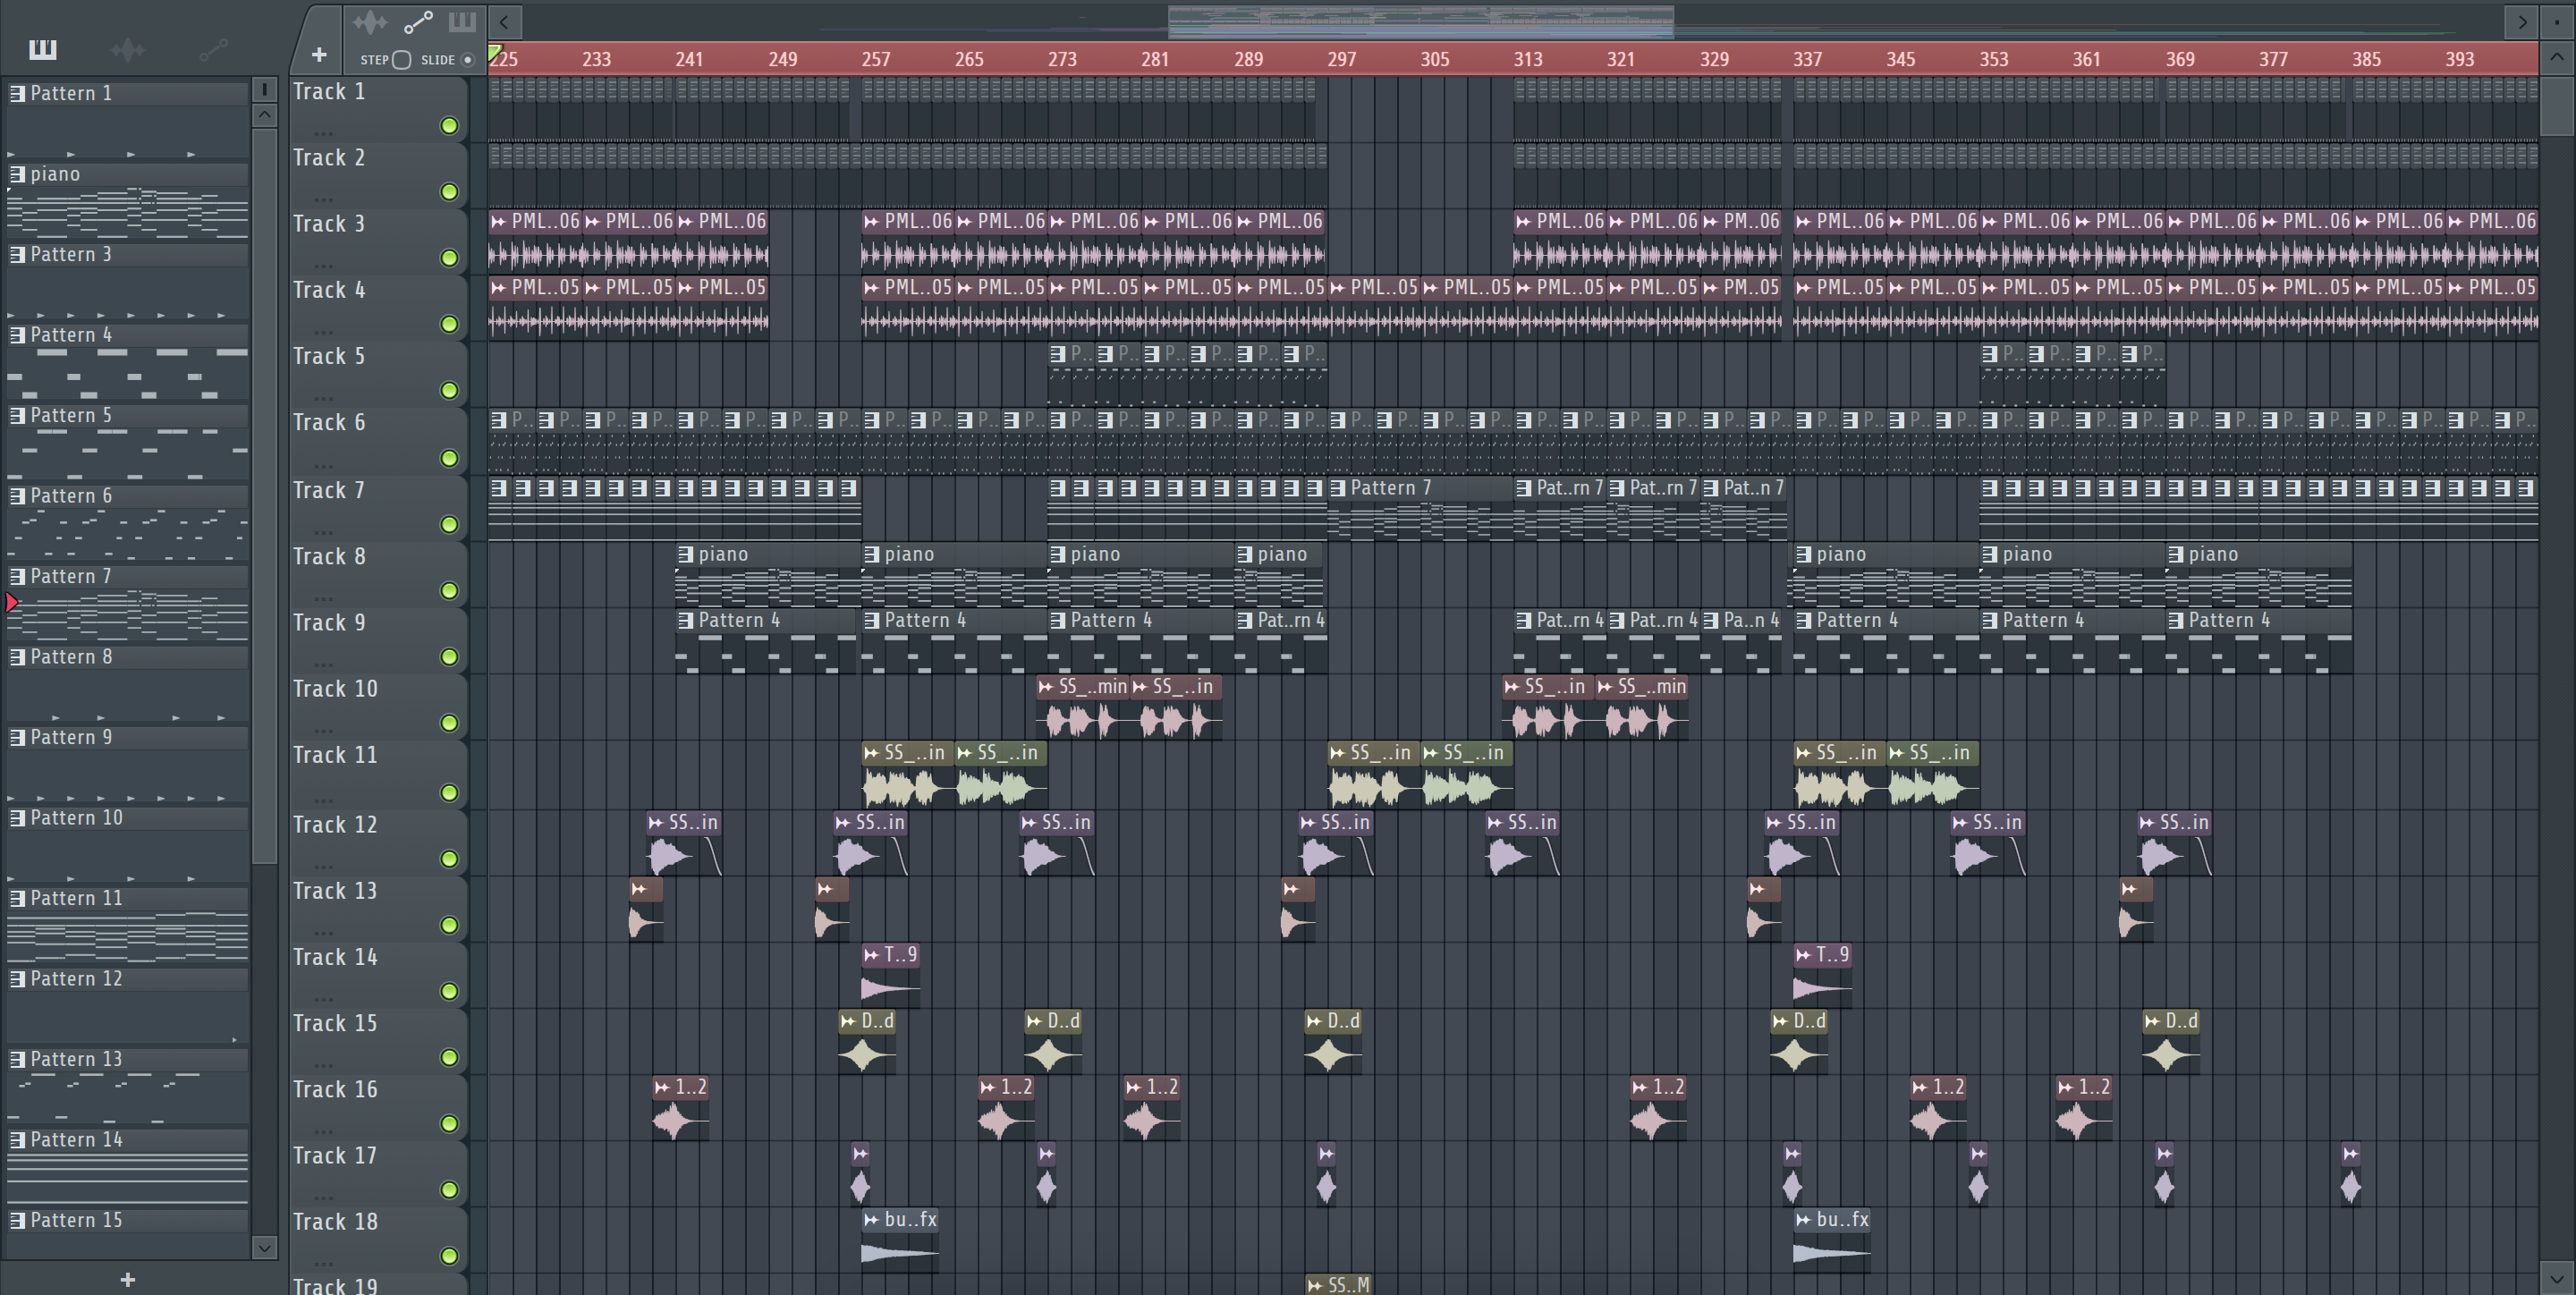This screenshot has height=1295, width=2576.
Task: Click the picker panel scrollbar thumb
Action: [x=264, y=495]
